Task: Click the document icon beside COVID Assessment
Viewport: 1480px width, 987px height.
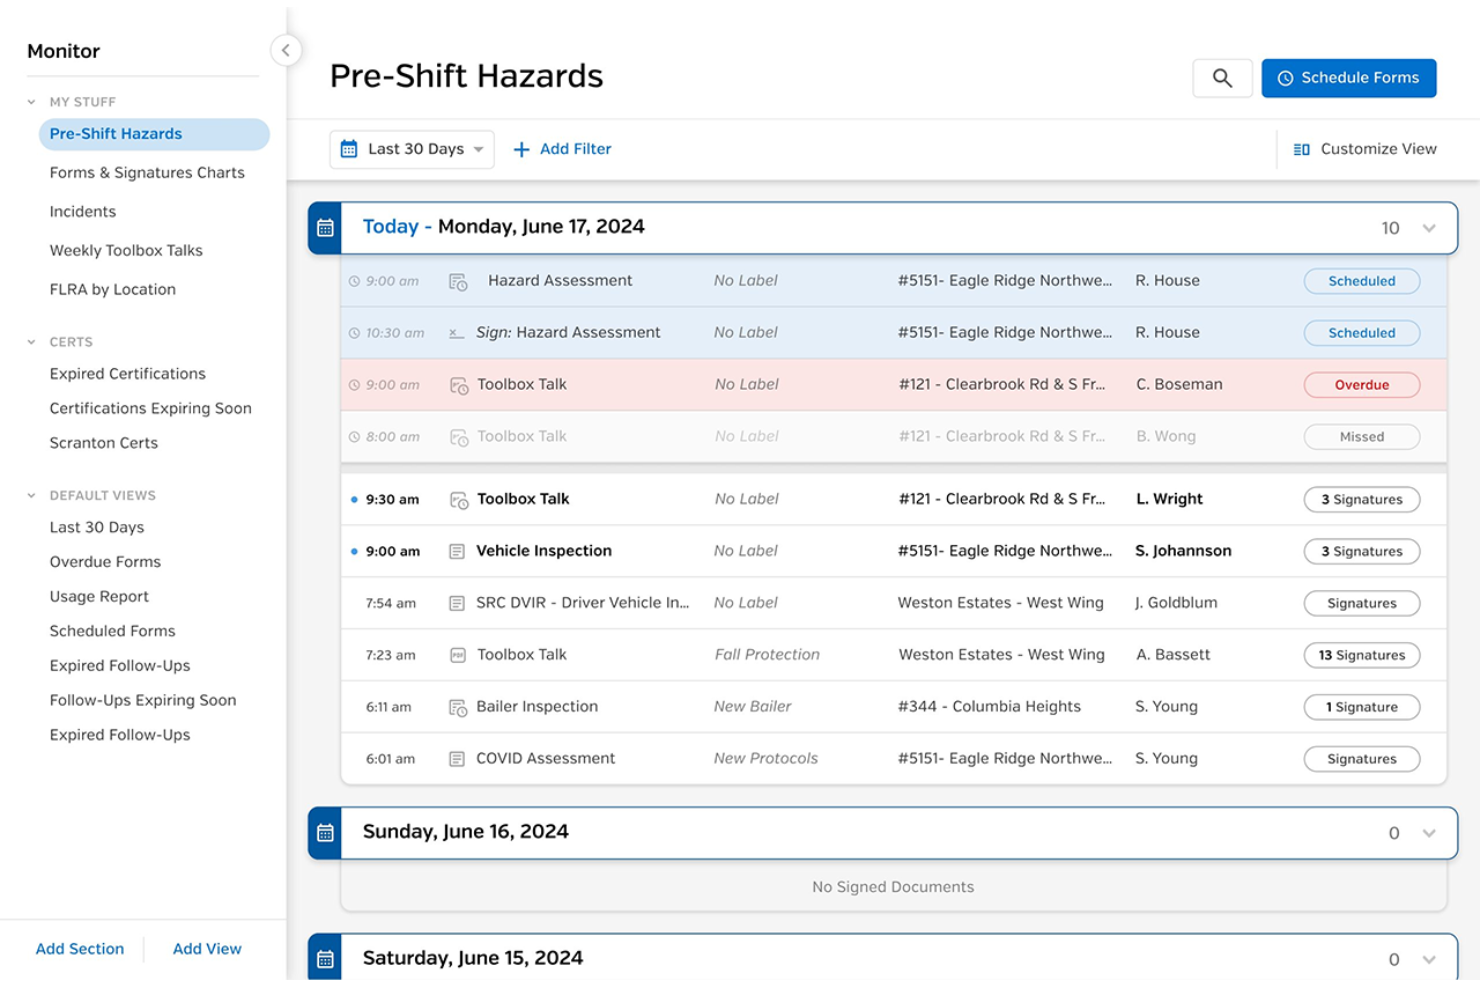Action: pos(457,758)
